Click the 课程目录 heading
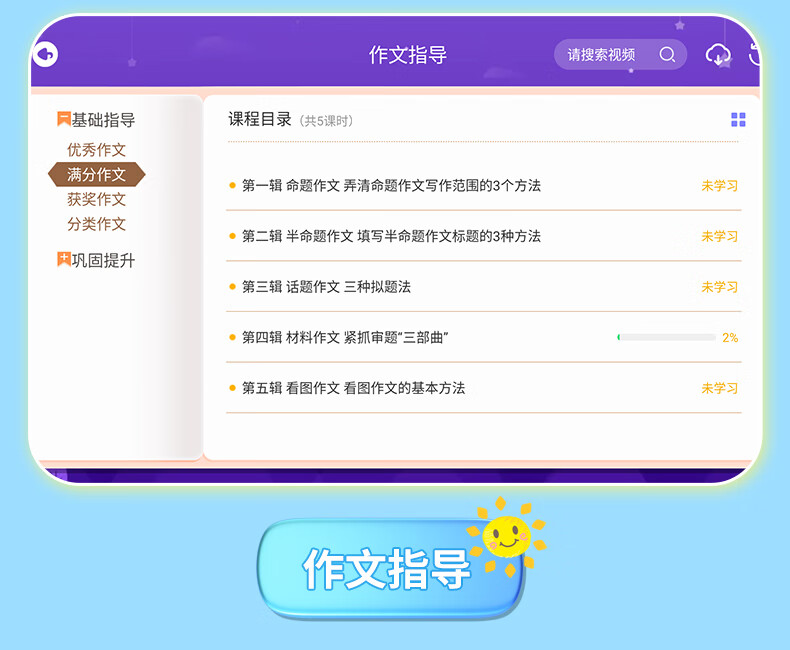Viewport: 790px width, 650px height. [260, 119]
